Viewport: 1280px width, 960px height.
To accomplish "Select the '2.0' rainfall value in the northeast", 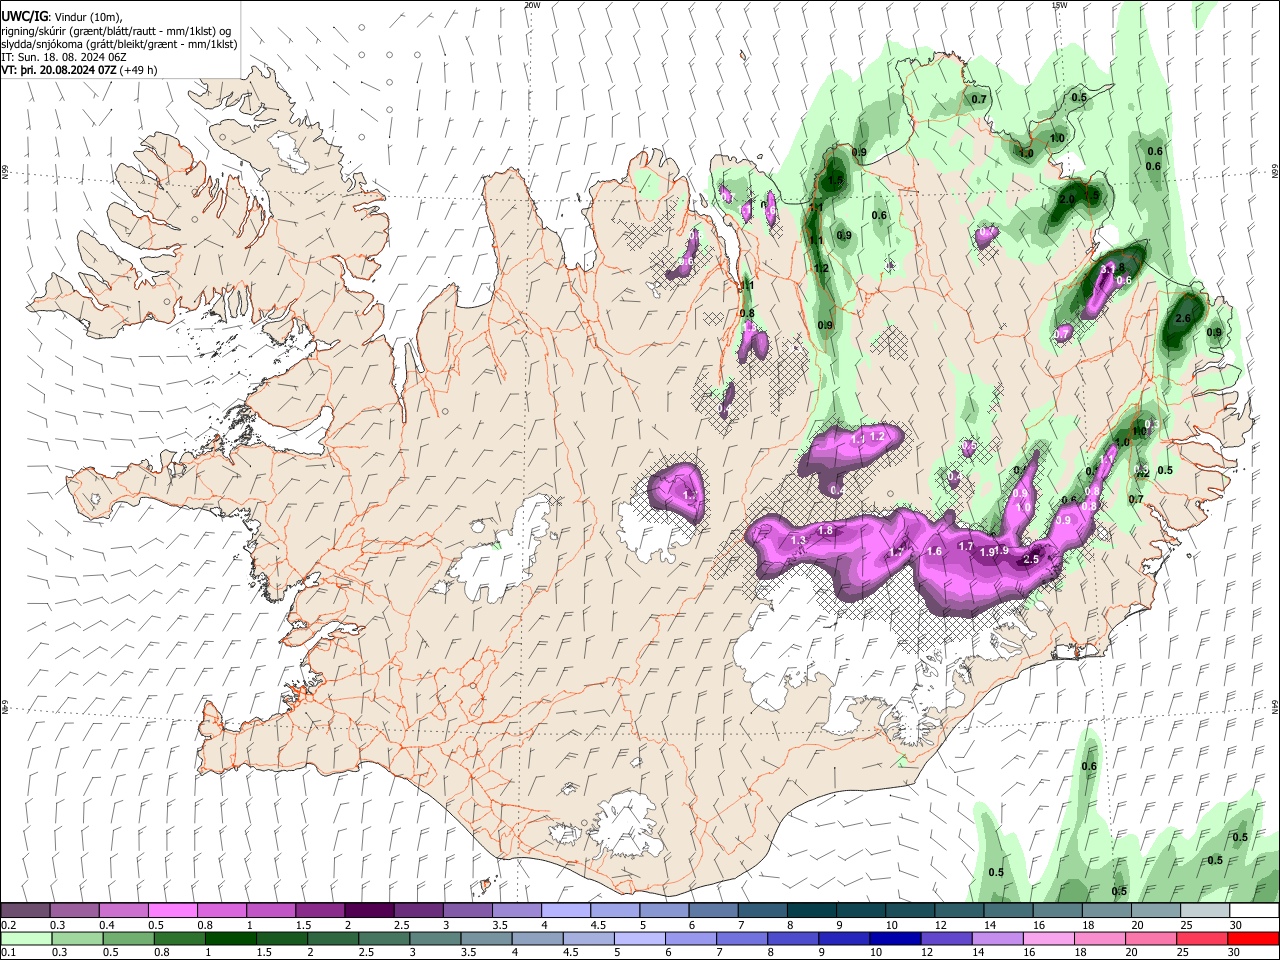I will [1067, 200].
